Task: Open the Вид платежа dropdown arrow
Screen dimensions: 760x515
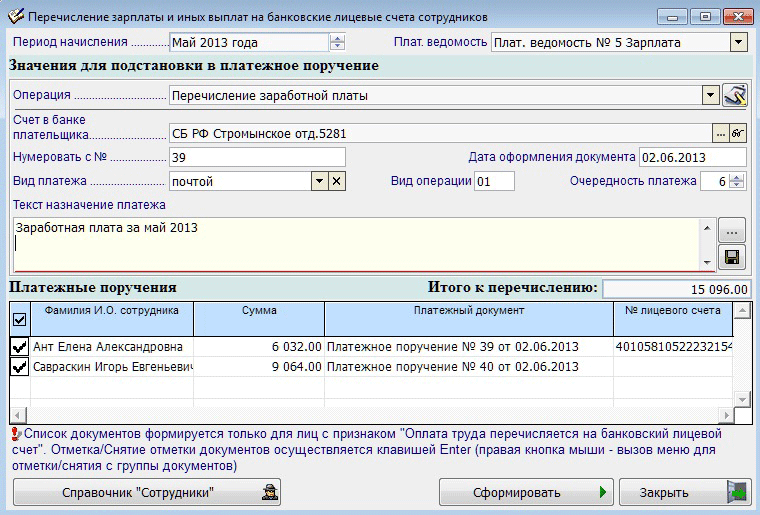Action: tap(319, 181)
